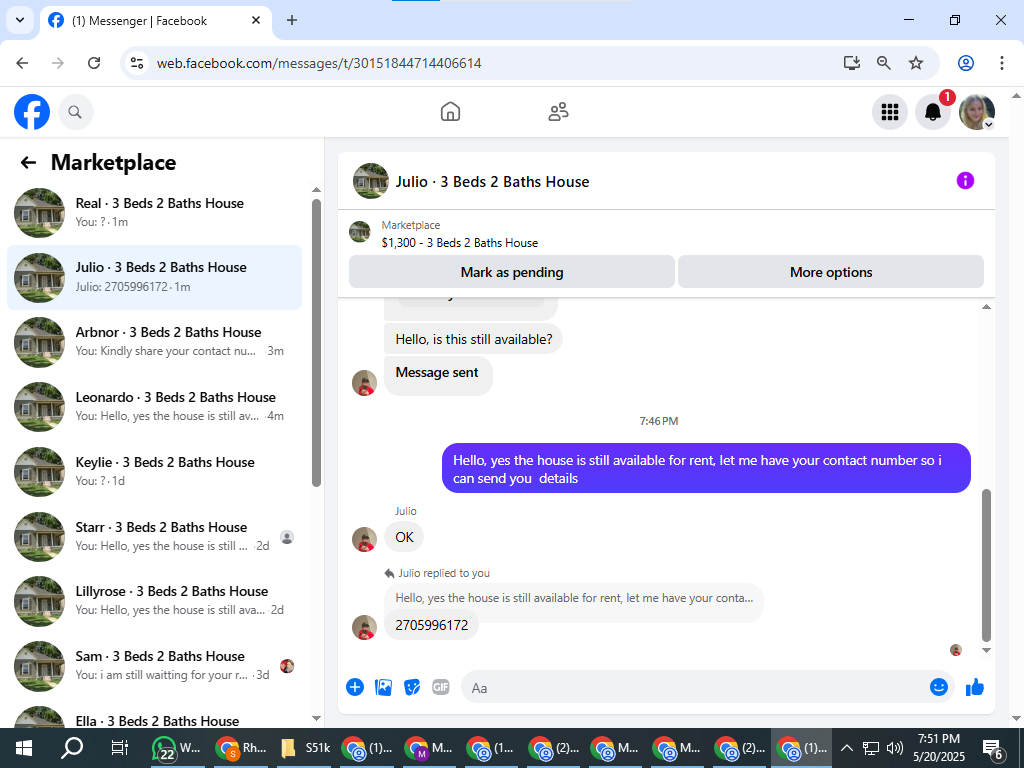Click the OK message from Julio
The height and width of the screenshot is (768, 1024).
404,537
